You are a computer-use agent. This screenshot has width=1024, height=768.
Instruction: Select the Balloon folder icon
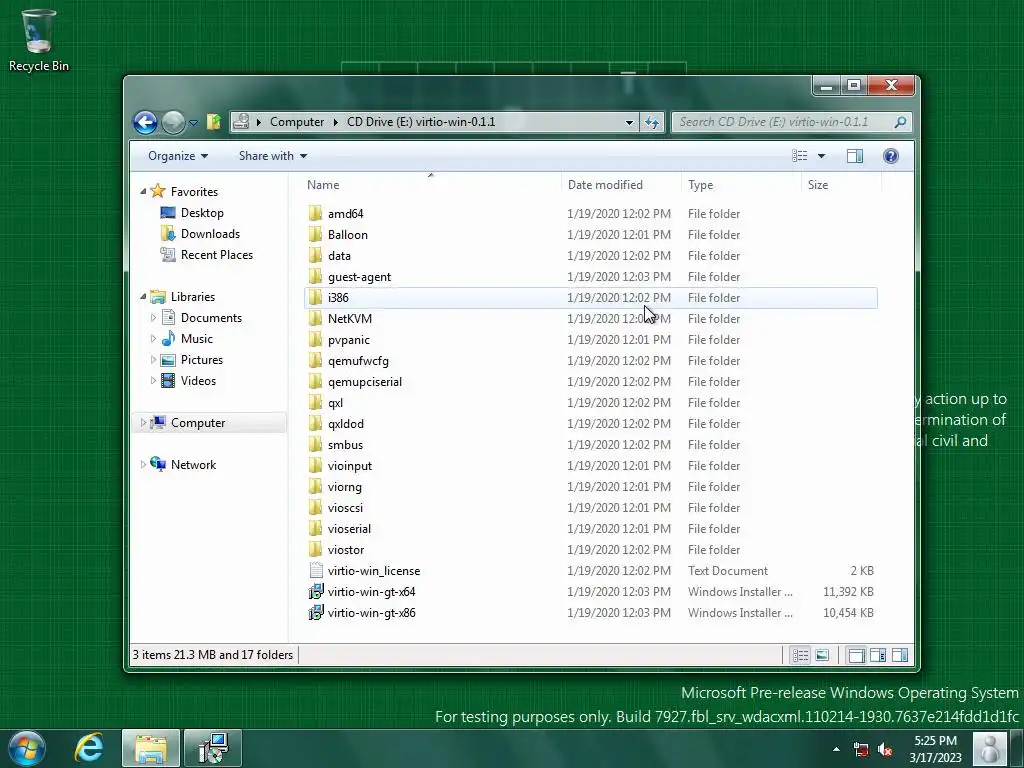click(x=315, y=234)
